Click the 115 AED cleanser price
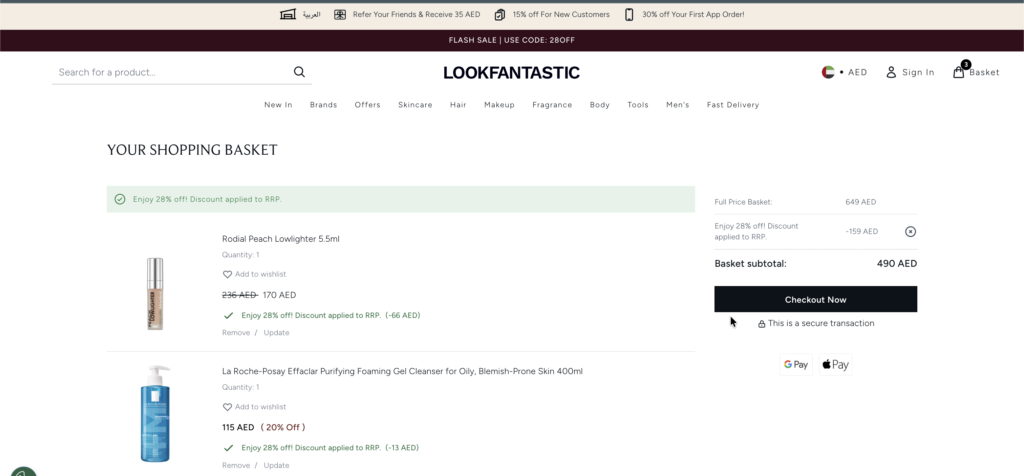Screen dimensions: 1024x476 238,428
